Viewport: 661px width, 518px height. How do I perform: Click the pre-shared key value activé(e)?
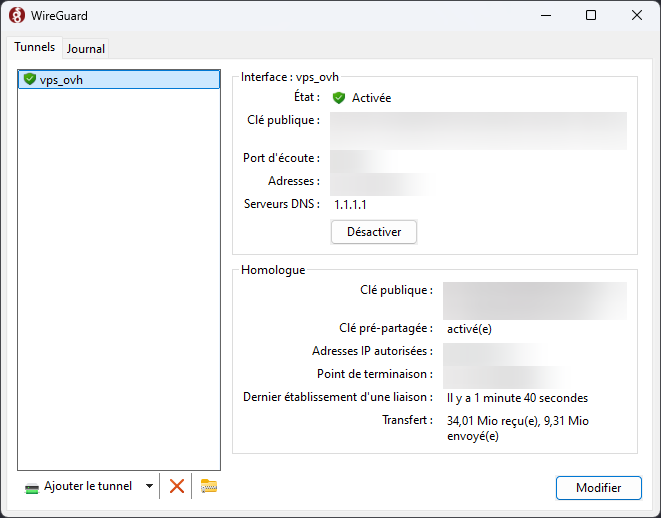click(469, 329)
